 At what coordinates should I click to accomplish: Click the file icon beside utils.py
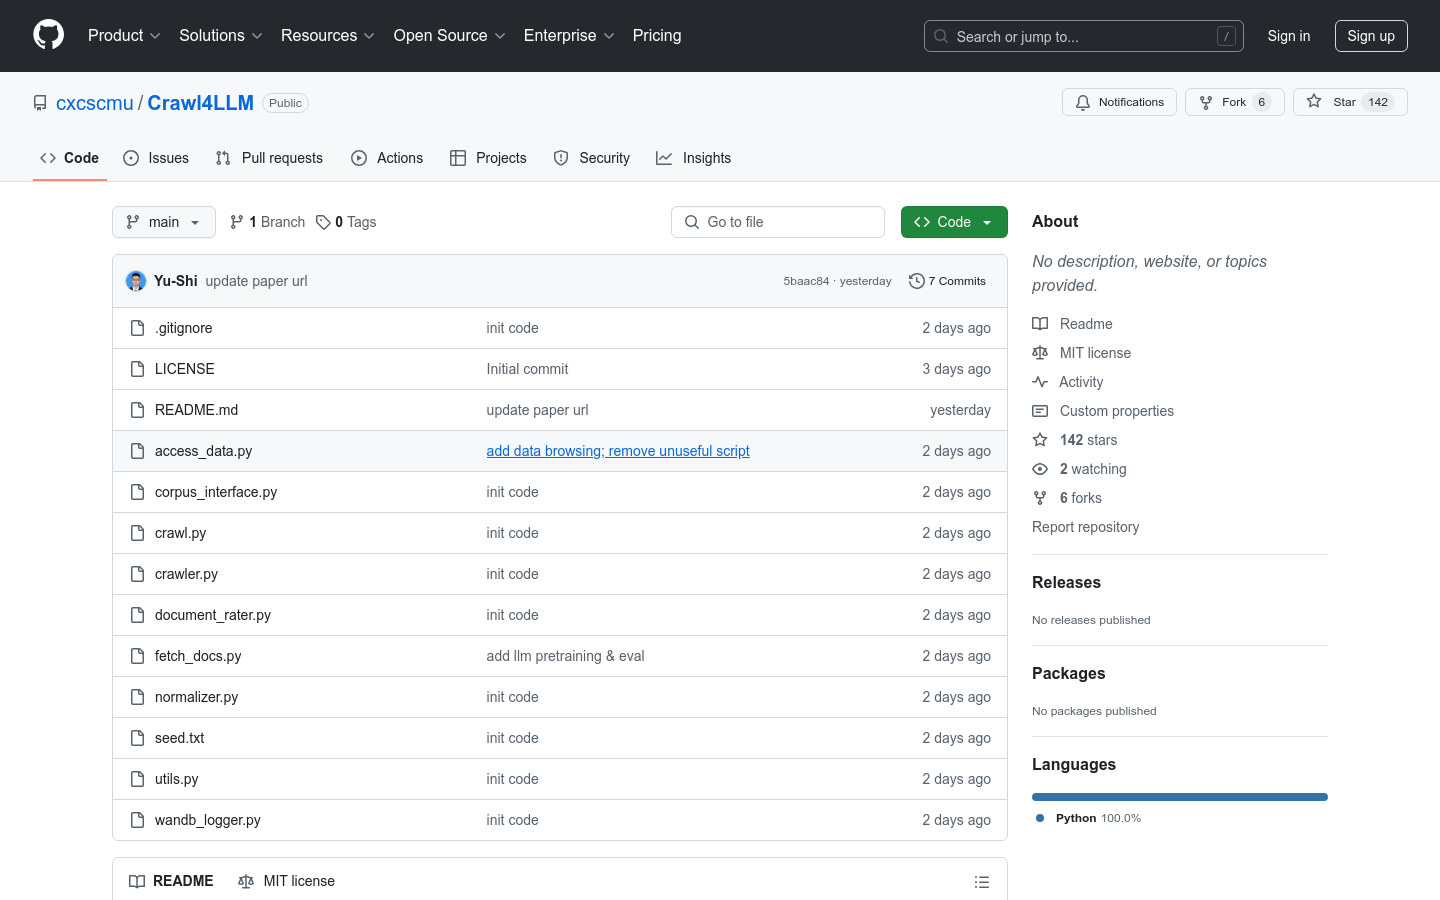(x=138, y=779)
